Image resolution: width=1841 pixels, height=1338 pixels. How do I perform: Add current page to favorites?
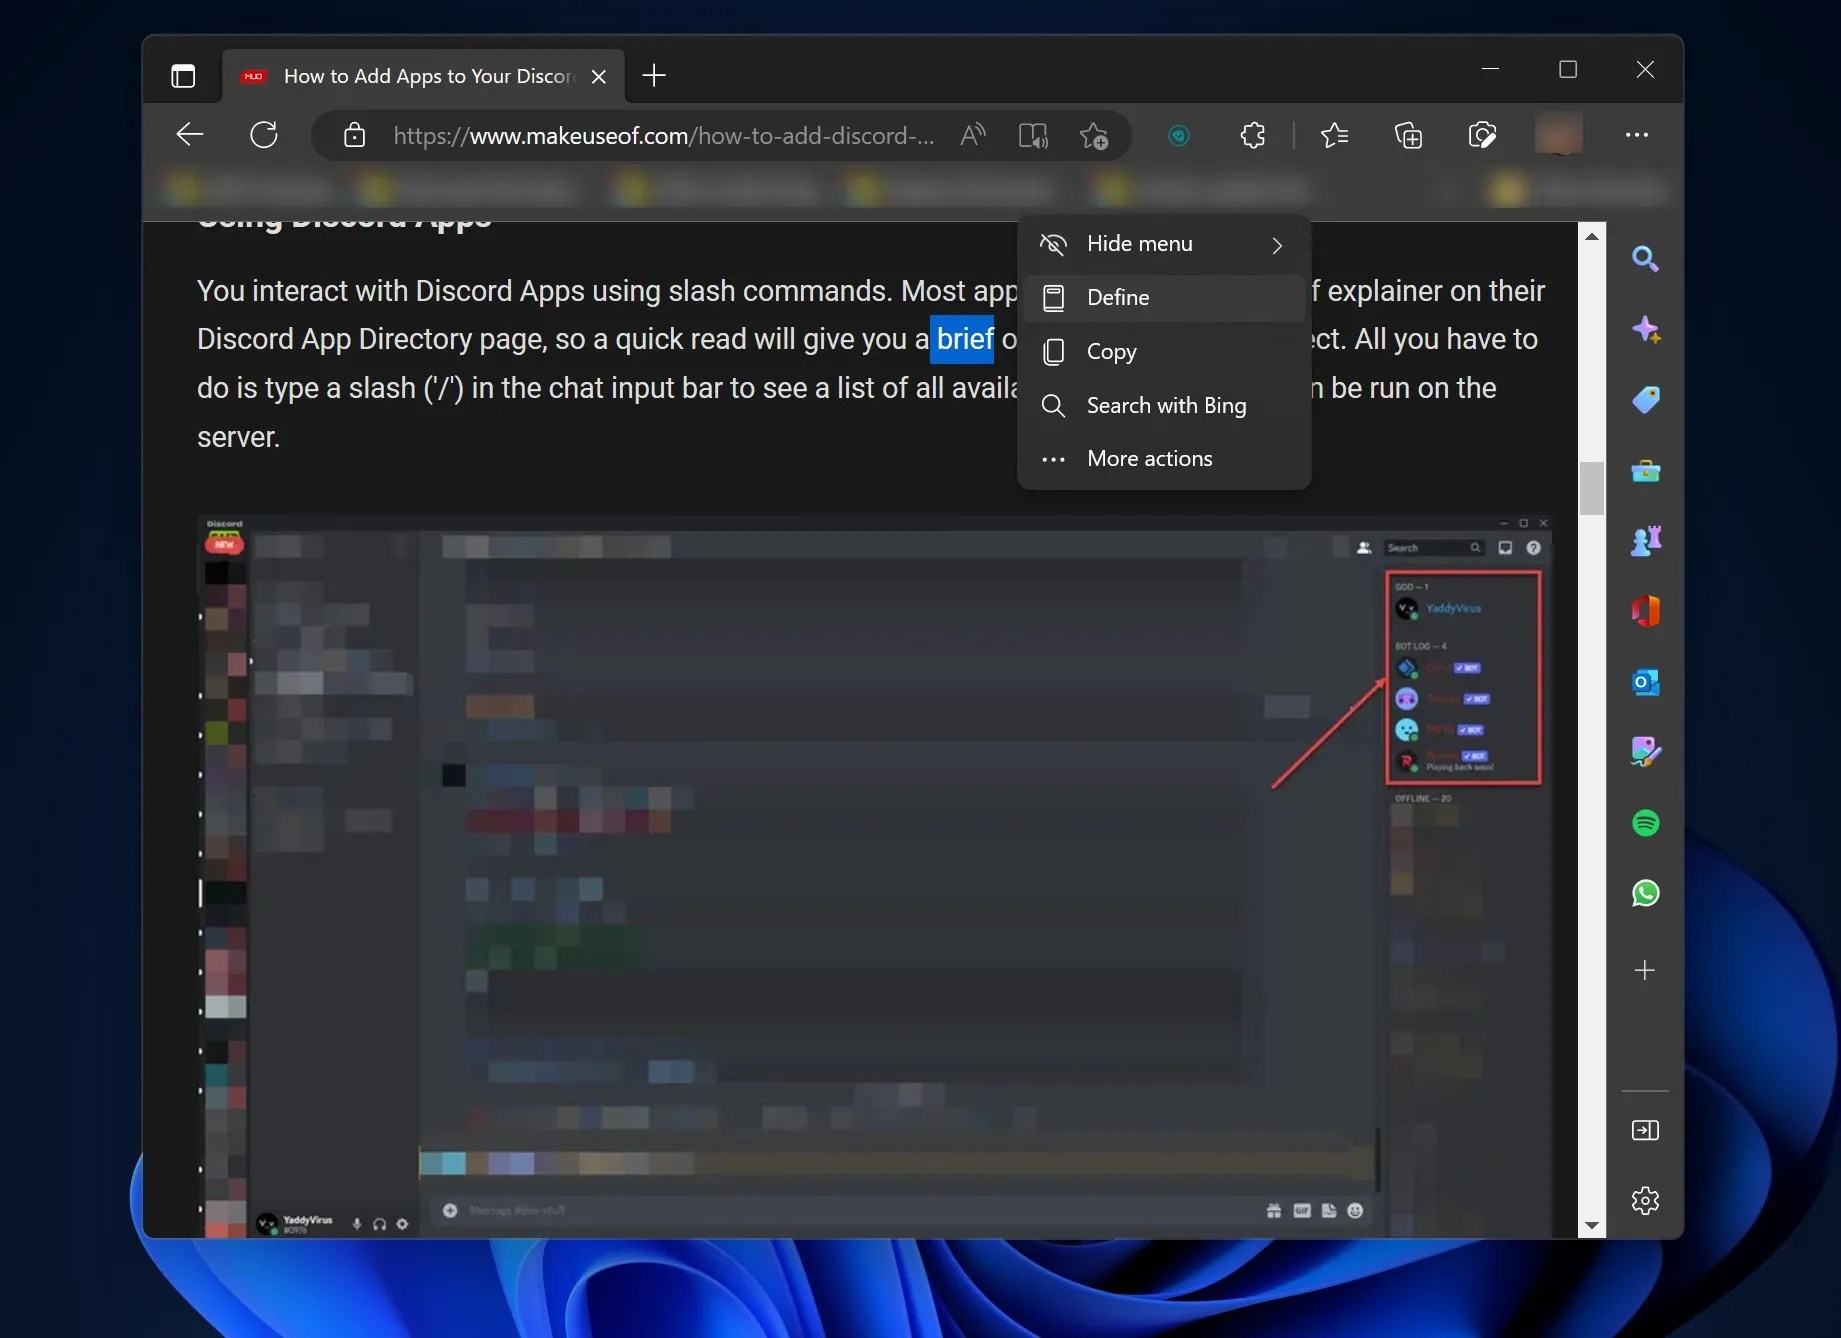(1094, 135)
